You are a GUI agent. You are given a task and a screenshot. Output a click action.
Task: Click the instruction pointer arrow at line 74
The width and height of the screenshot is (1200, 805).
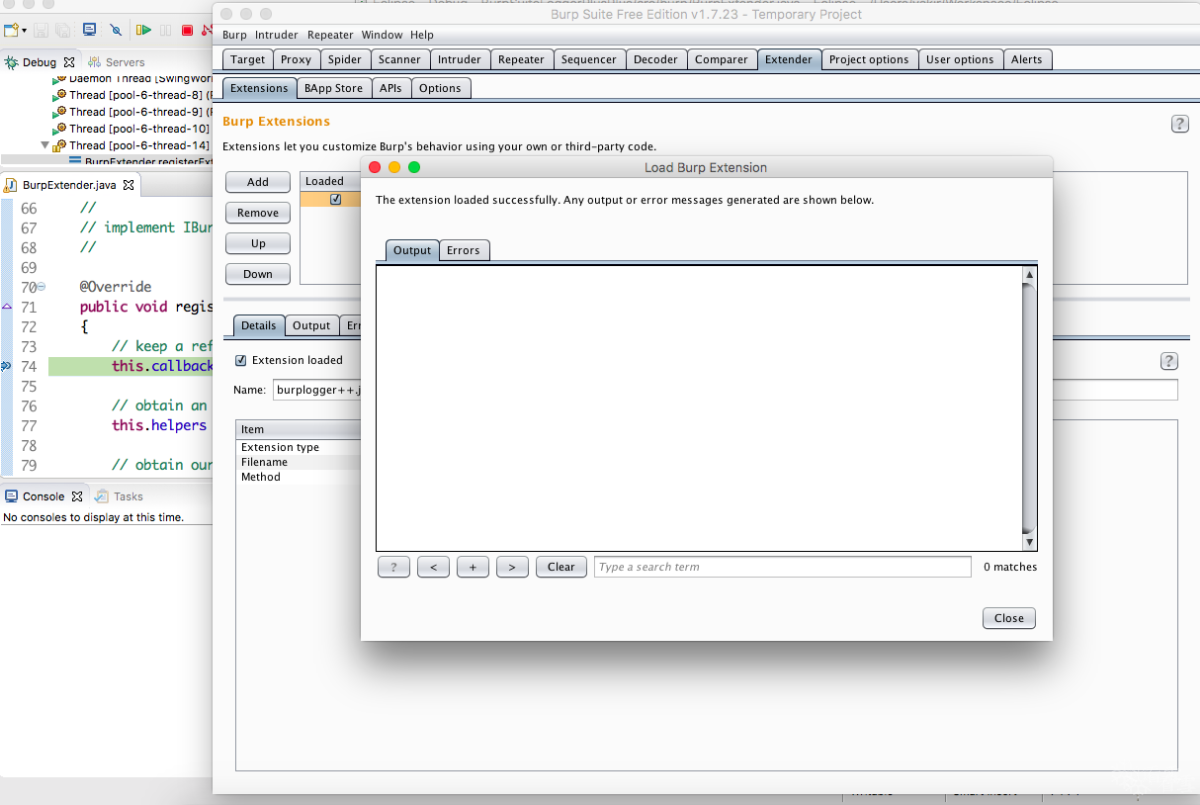point(7,366)
